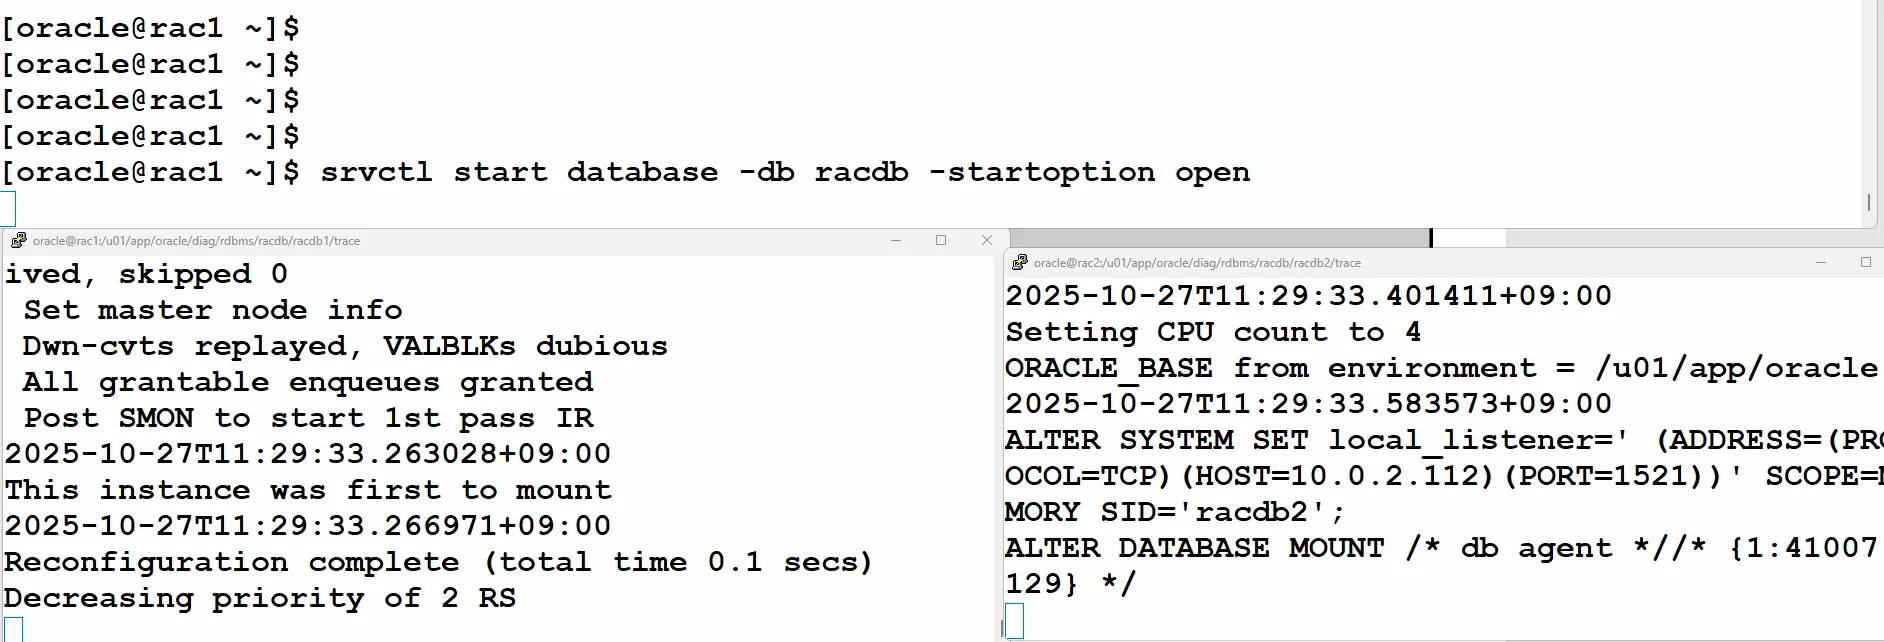Minimize the rac1 trace window
Viewport: 1884px width, 642px height.
pos(896,240)
